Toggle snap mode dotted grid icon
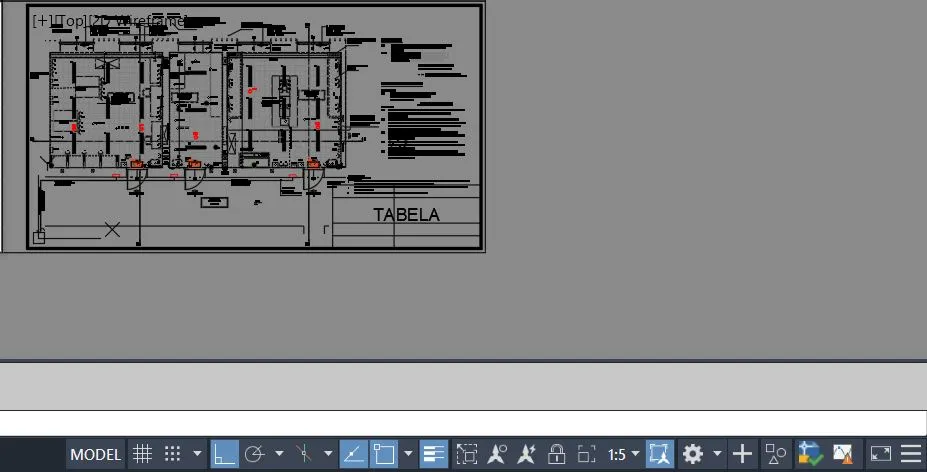Viewport: 927px width, 472px height. tap(173, 455)
